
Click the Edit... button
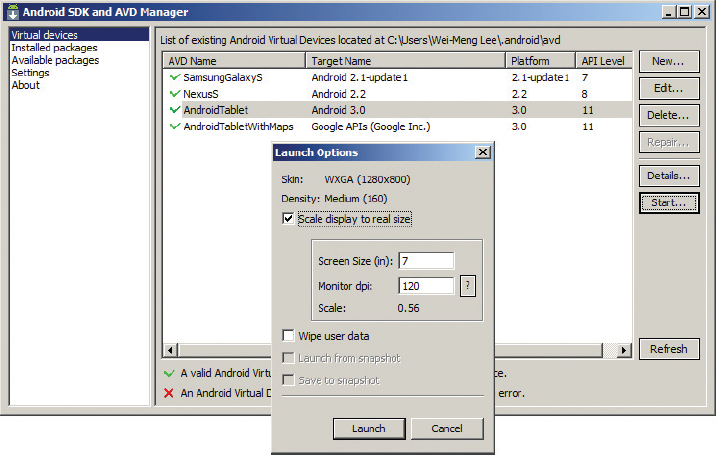tap(669, 88)
